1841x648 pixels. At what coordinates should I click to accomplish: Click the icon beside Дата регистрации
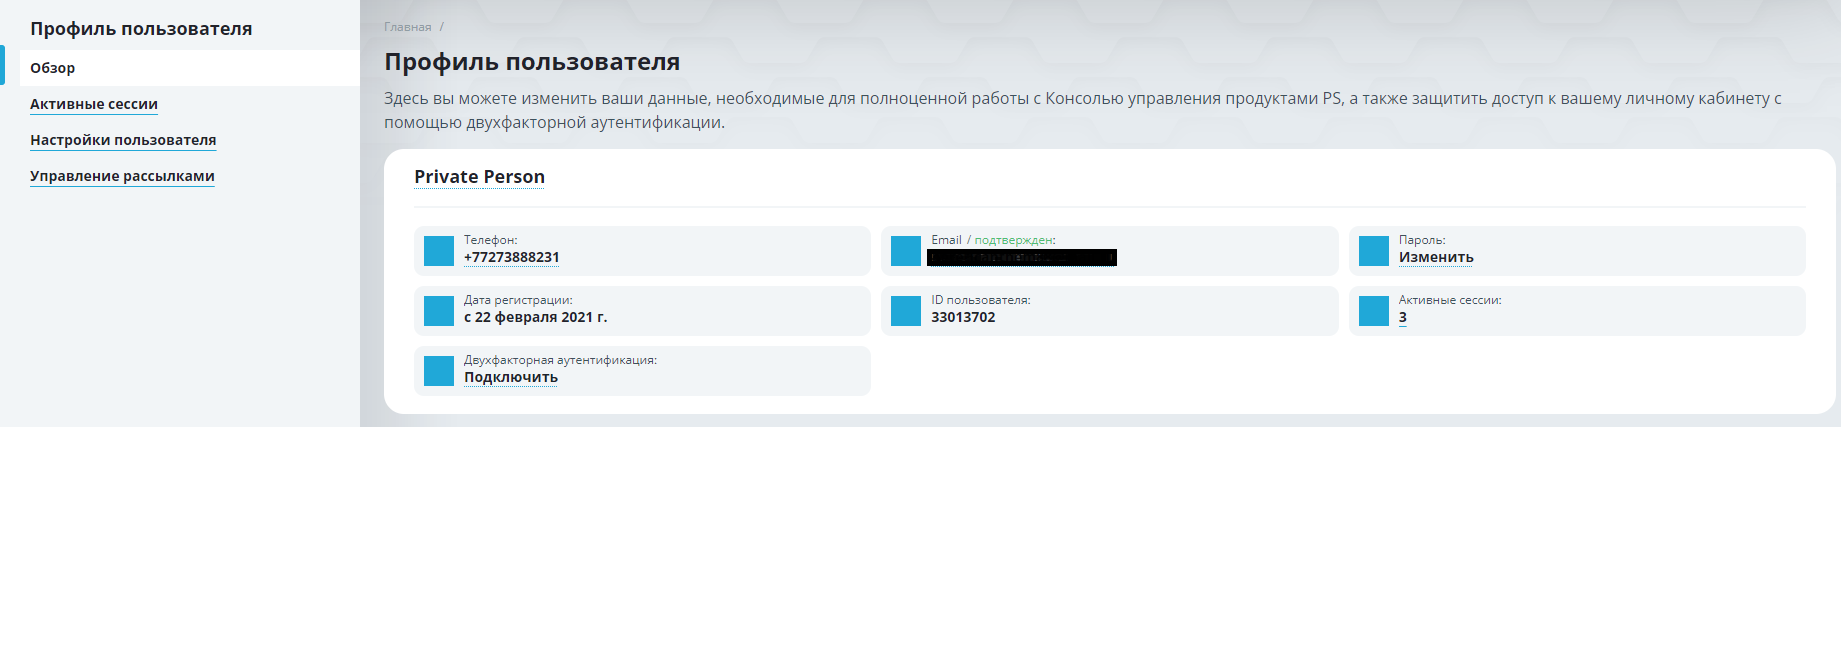[x=439, y=311]
